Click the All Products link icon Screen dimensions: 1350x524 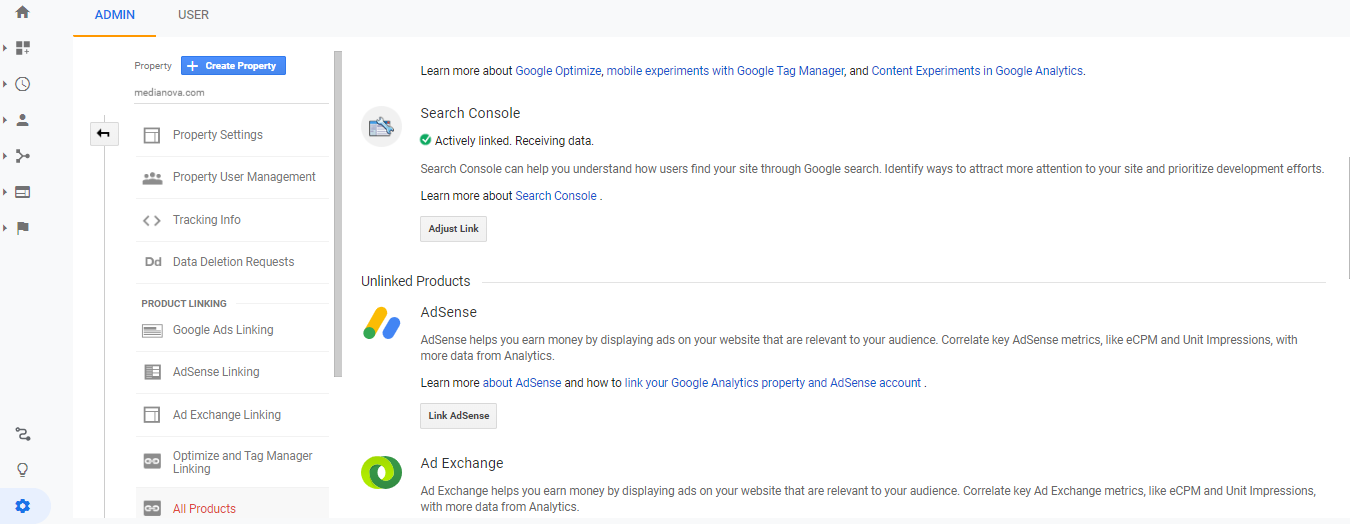click(152, 508)
